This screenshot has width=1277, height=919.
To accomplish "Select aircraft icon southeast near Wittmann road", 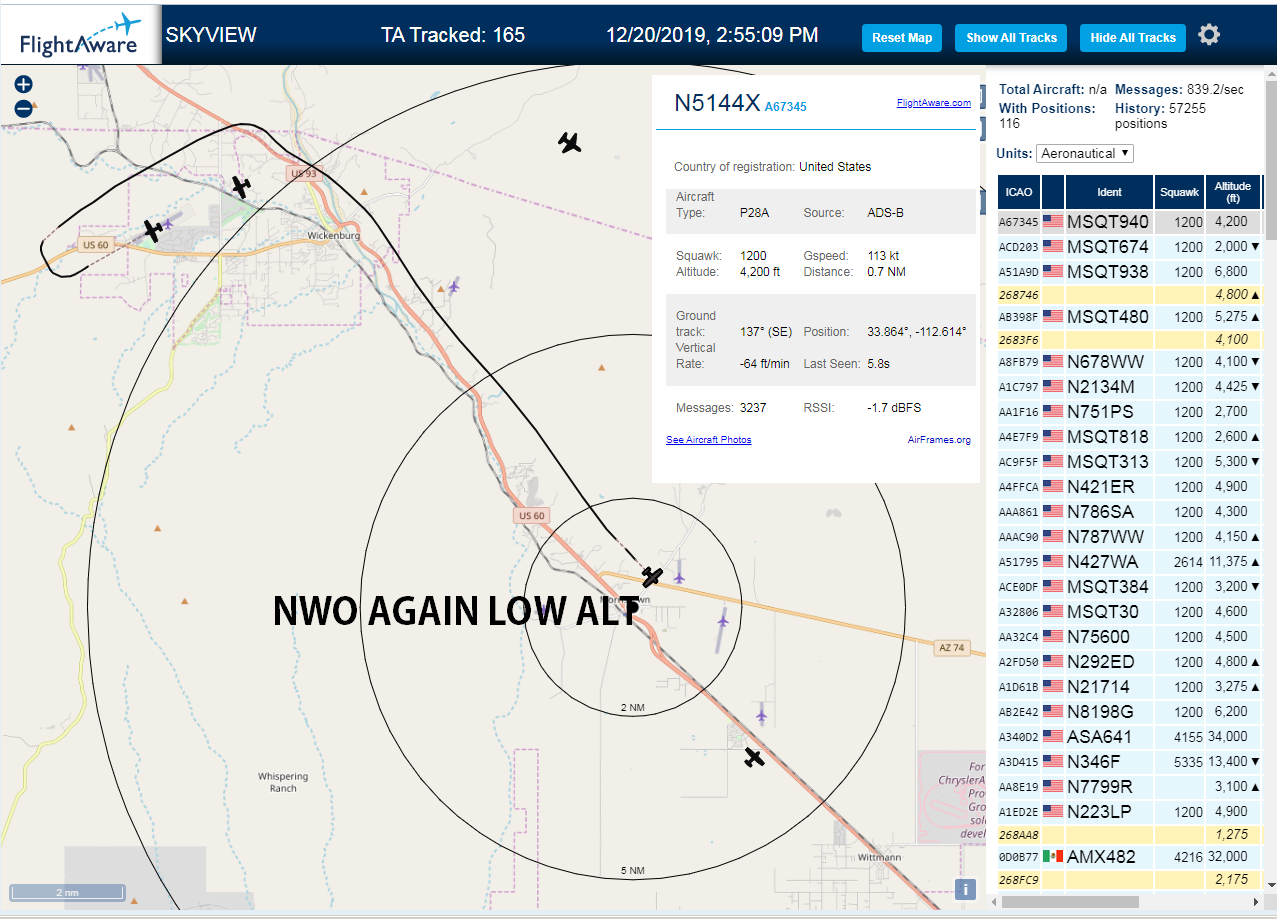I will click(x=755, y=758).
